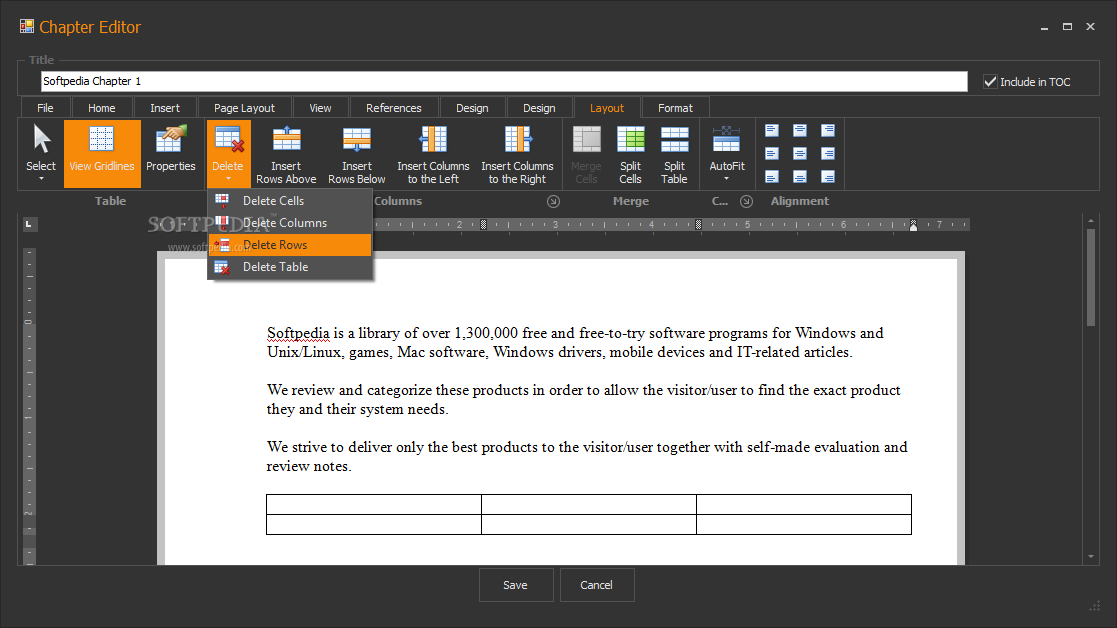Cancel chapter editing
The image size is (1117, 628).
click(597, 585)
